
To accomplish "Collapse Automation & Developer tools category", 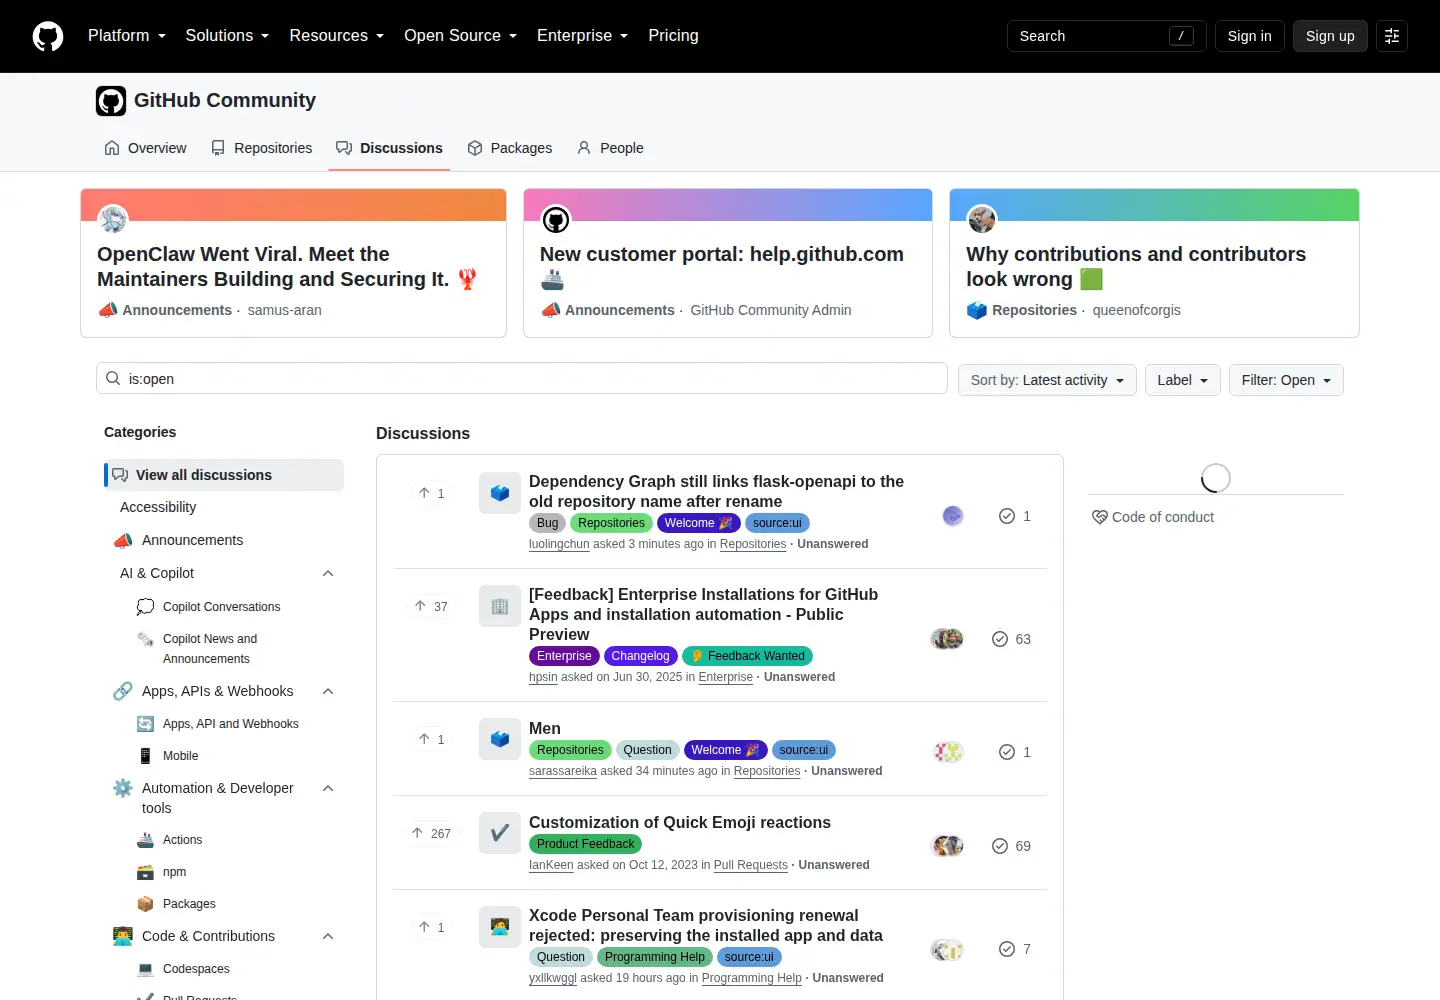I will tap(328, 788).
